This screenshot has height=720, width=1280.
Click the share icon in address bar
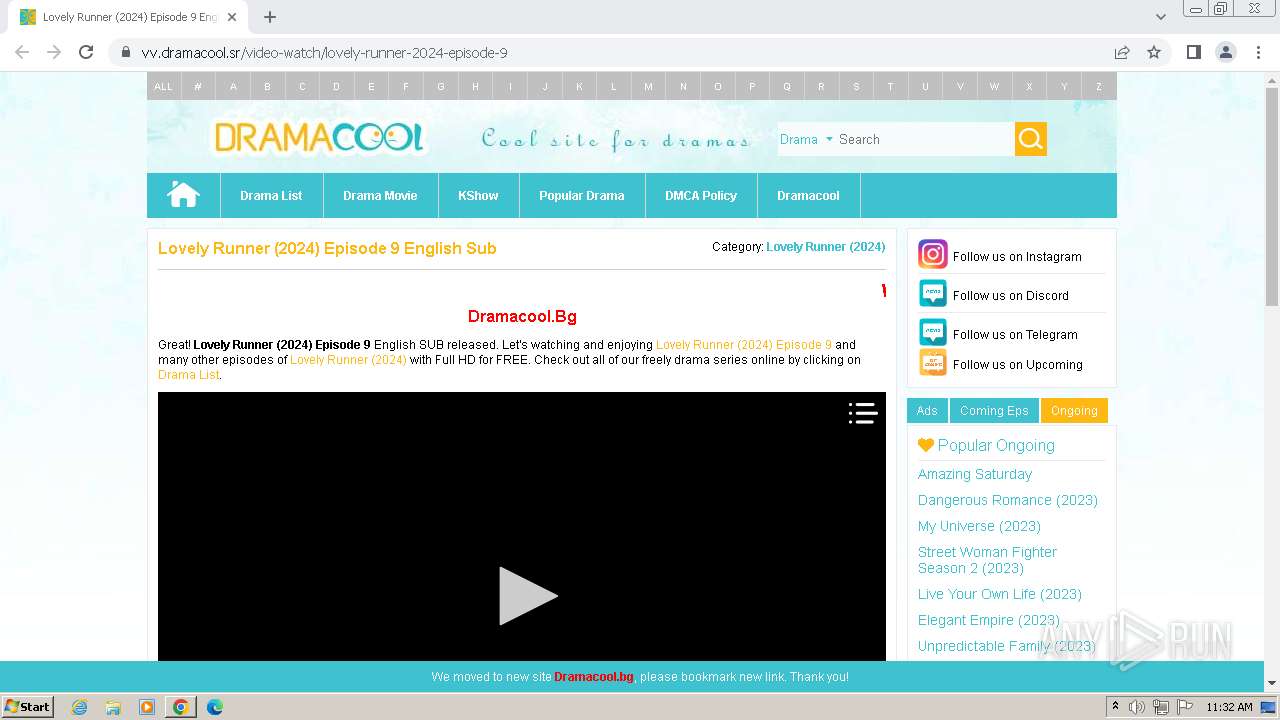(1122, 52)
